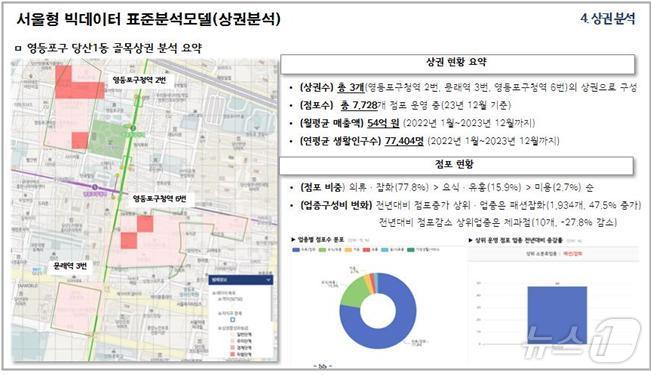The width and height of the screenshot is (651, 375).
Task: Select the darkest red swatch in the map legend
Action: (x=232, y=354)
